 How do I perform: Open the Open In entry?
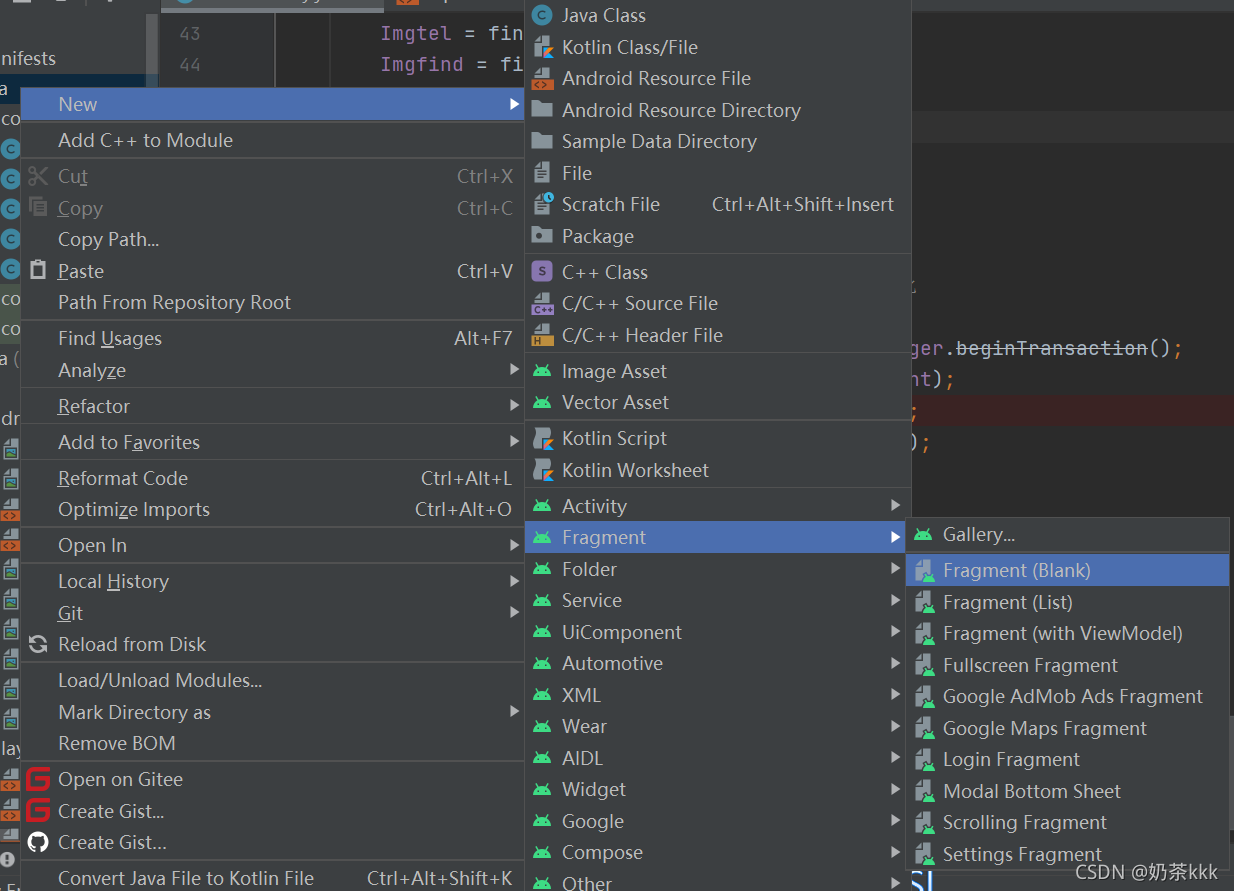[x=272, y=545]
